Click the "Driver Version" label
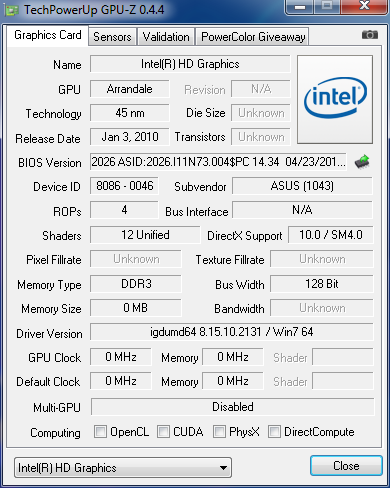390x488 pixels. pyautogui.click(x=49, y=334)
